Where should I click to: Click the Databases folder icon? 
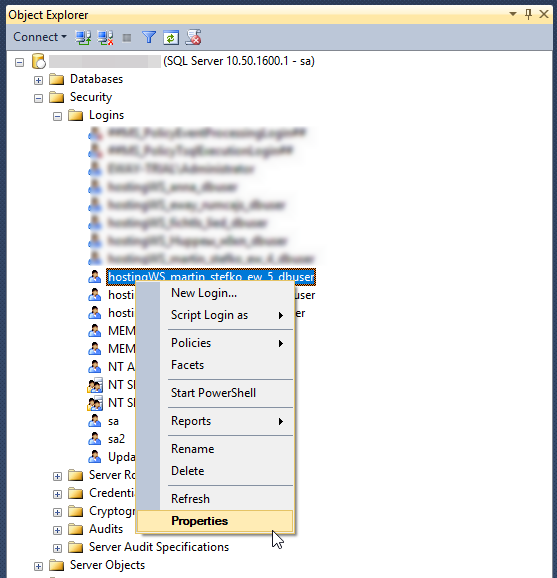[x=56, y=79]
